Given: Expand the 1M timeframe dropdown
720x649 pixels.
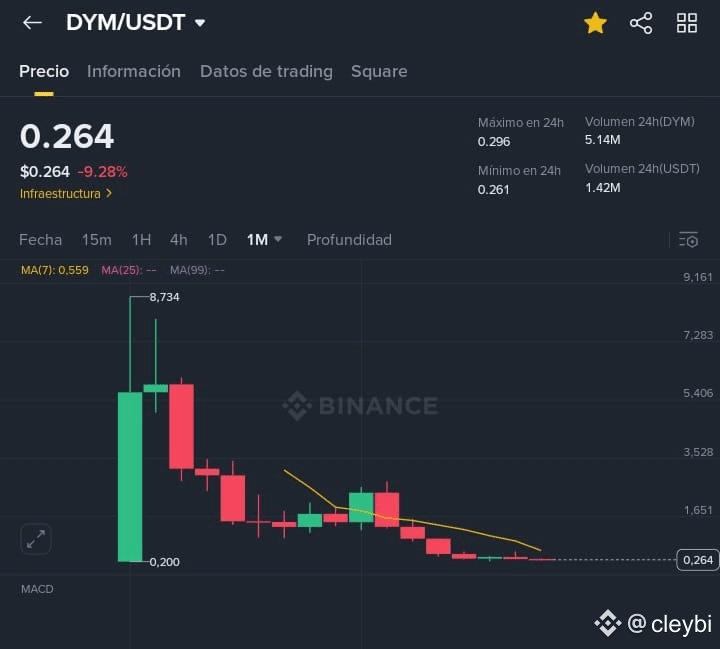Looking at the screenshot, I should coord(264,240).
